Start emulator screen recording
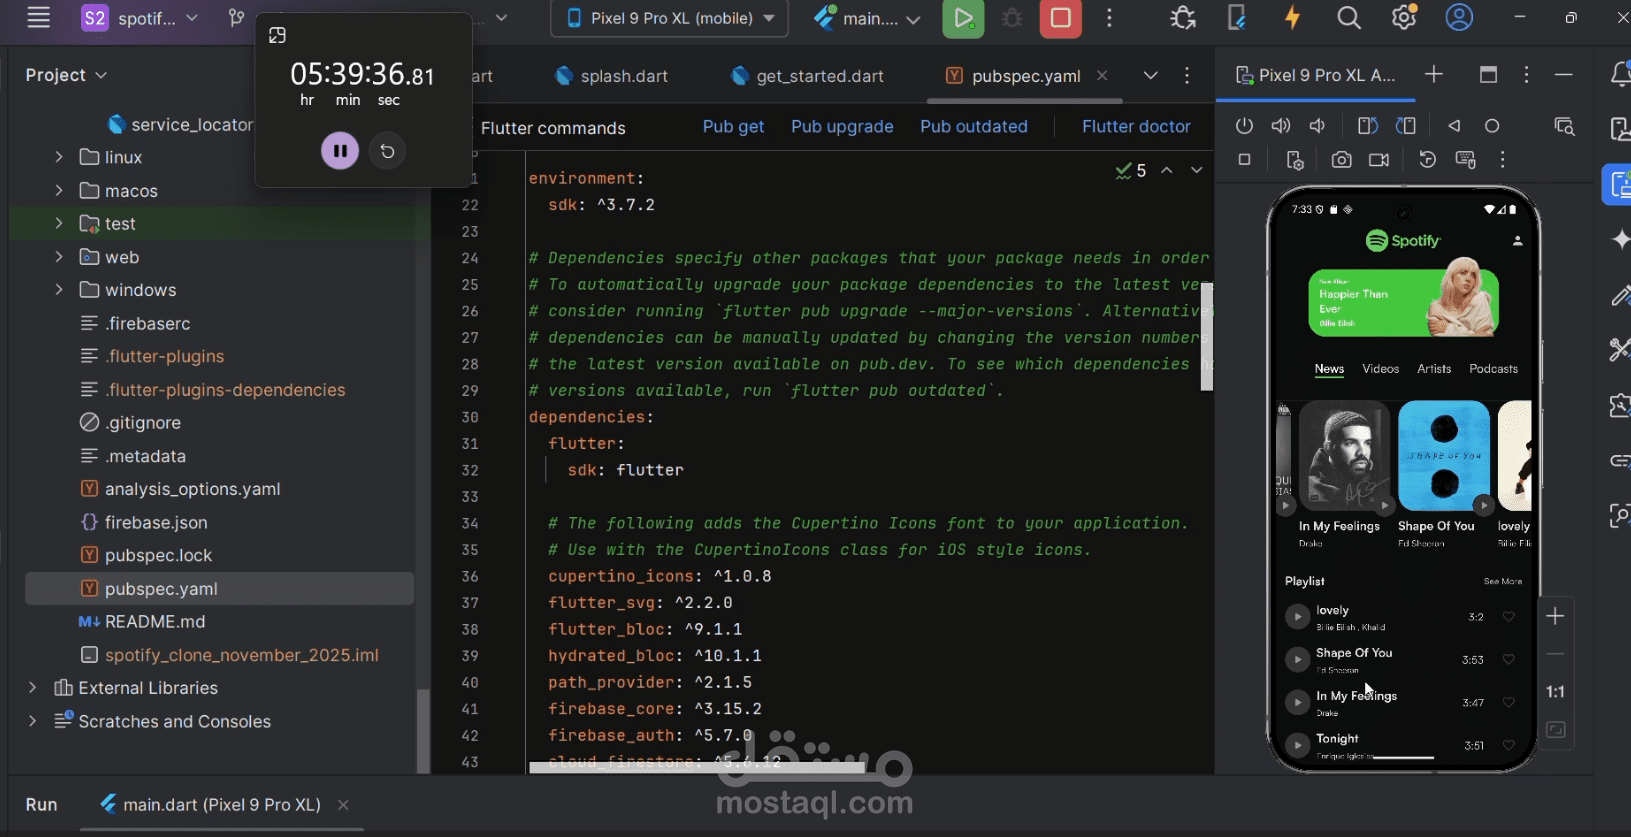Screen dimensions: 1631x837 tap(1379, 160)
